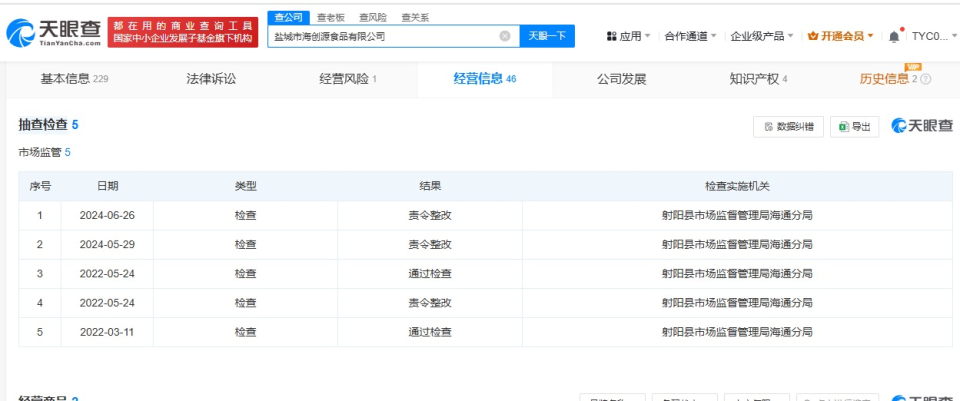Click the 数据纠错 data correction button
960x401 pixels.
coord(788,126)
